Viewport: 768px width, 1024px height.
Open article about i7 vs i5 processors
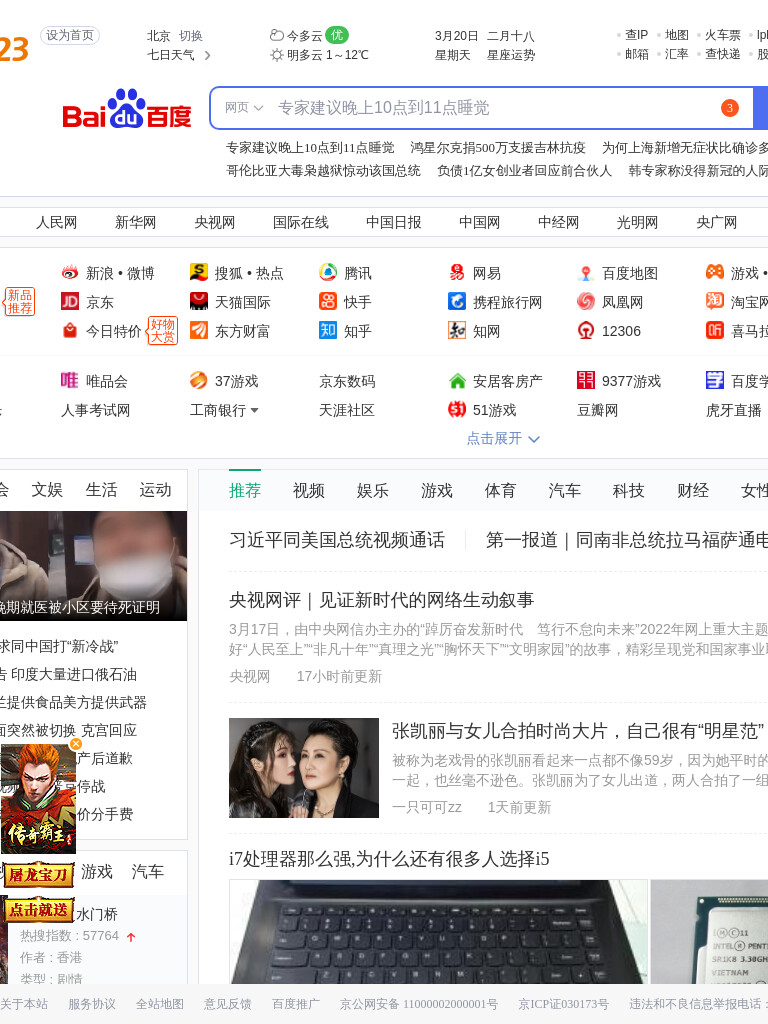pyautogui.click(x=389, y=859)
